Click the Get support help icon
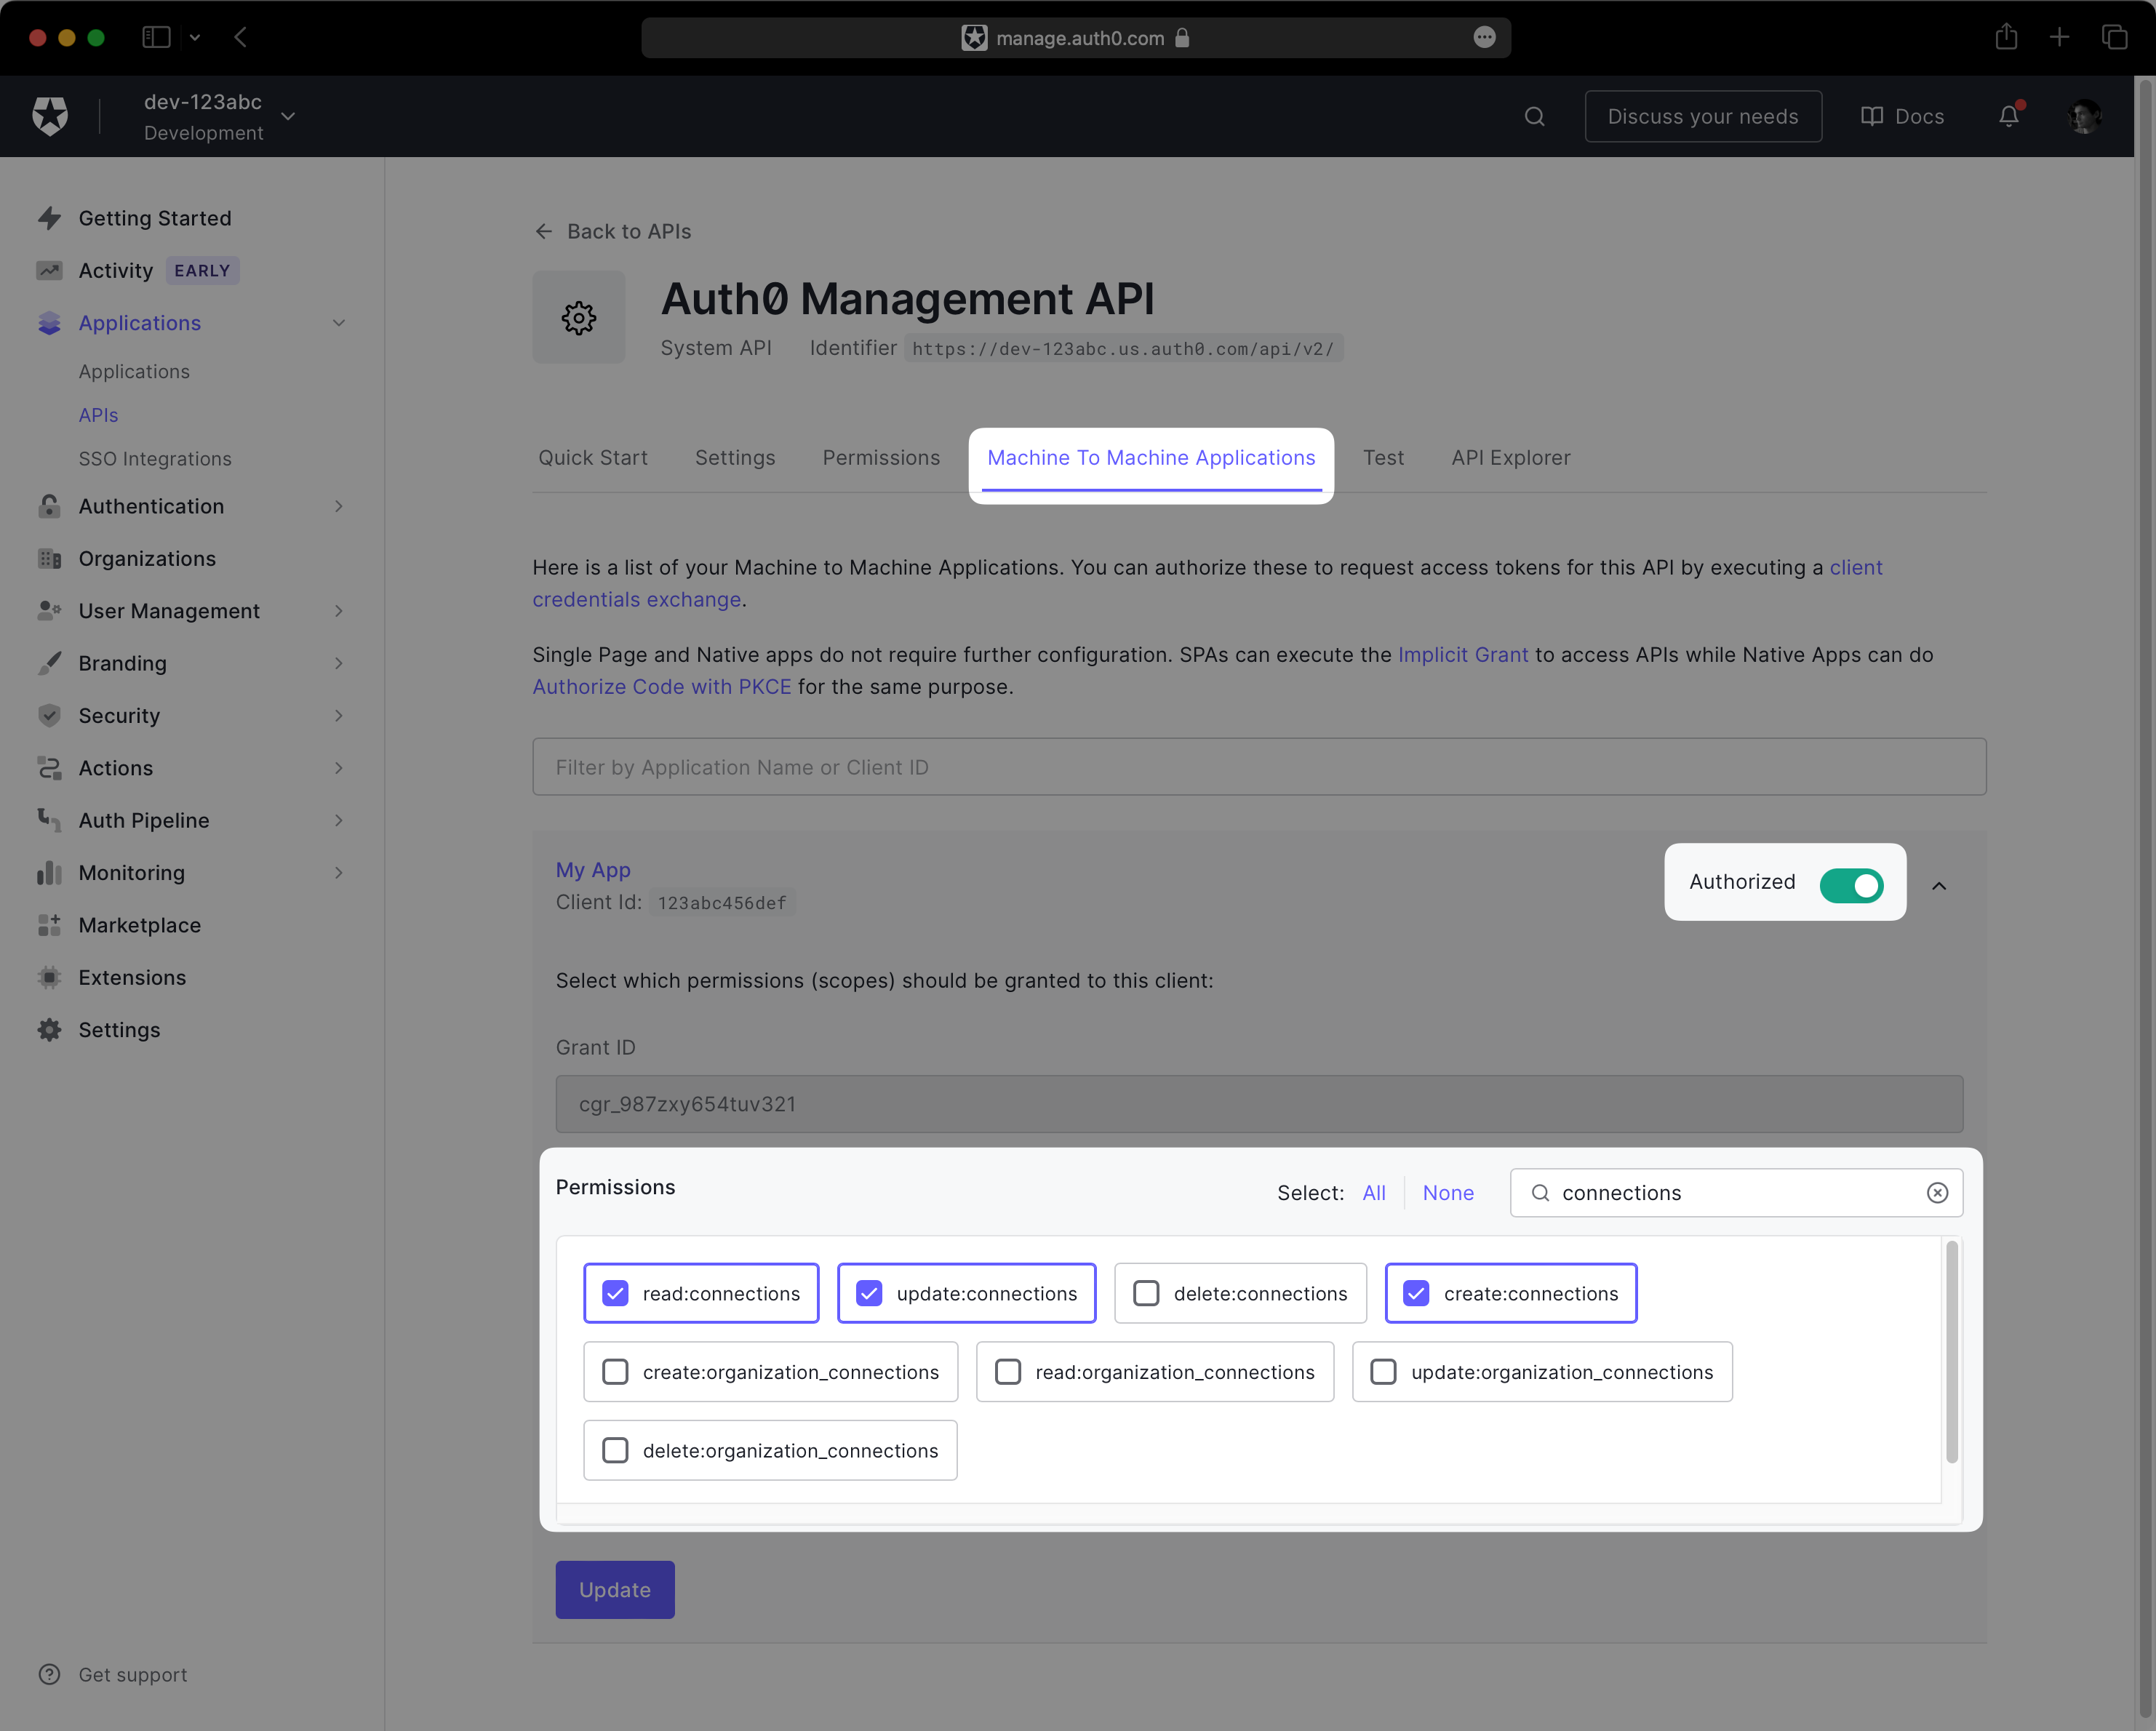 click(x=49, y=1674)
